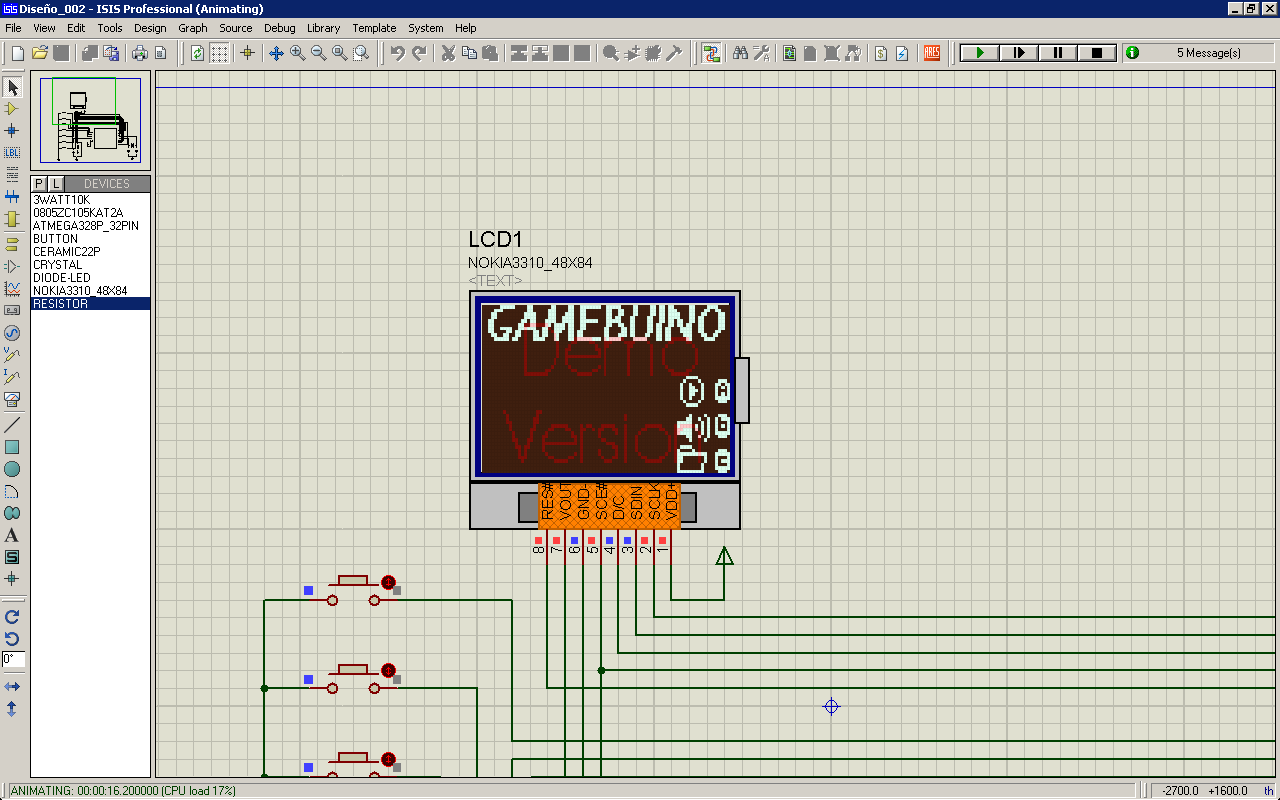This screenshot has height=800, width=1280.
Task: Select the 2D Symbol 'S' tool
Action: [x=12, y=557]
